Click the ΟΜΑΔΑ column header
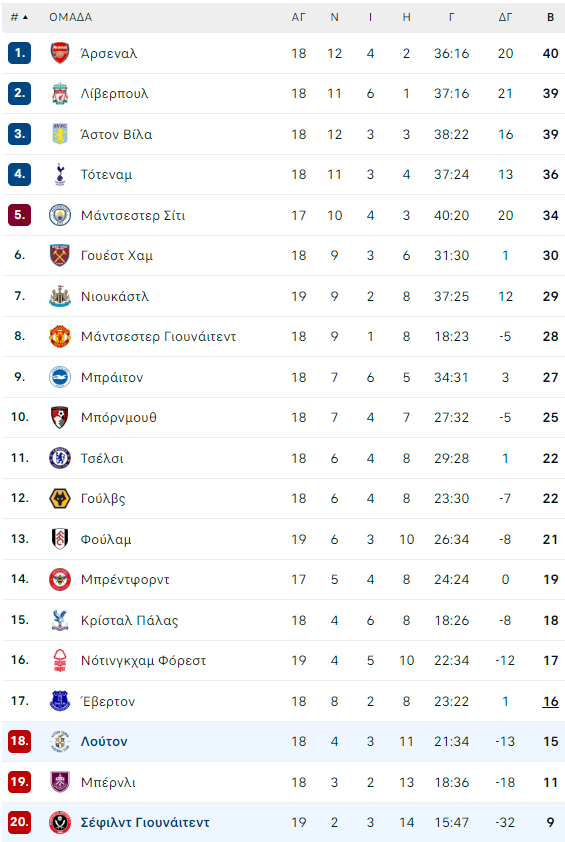Screen dimensions: 565x842 (x=70, y=17)
